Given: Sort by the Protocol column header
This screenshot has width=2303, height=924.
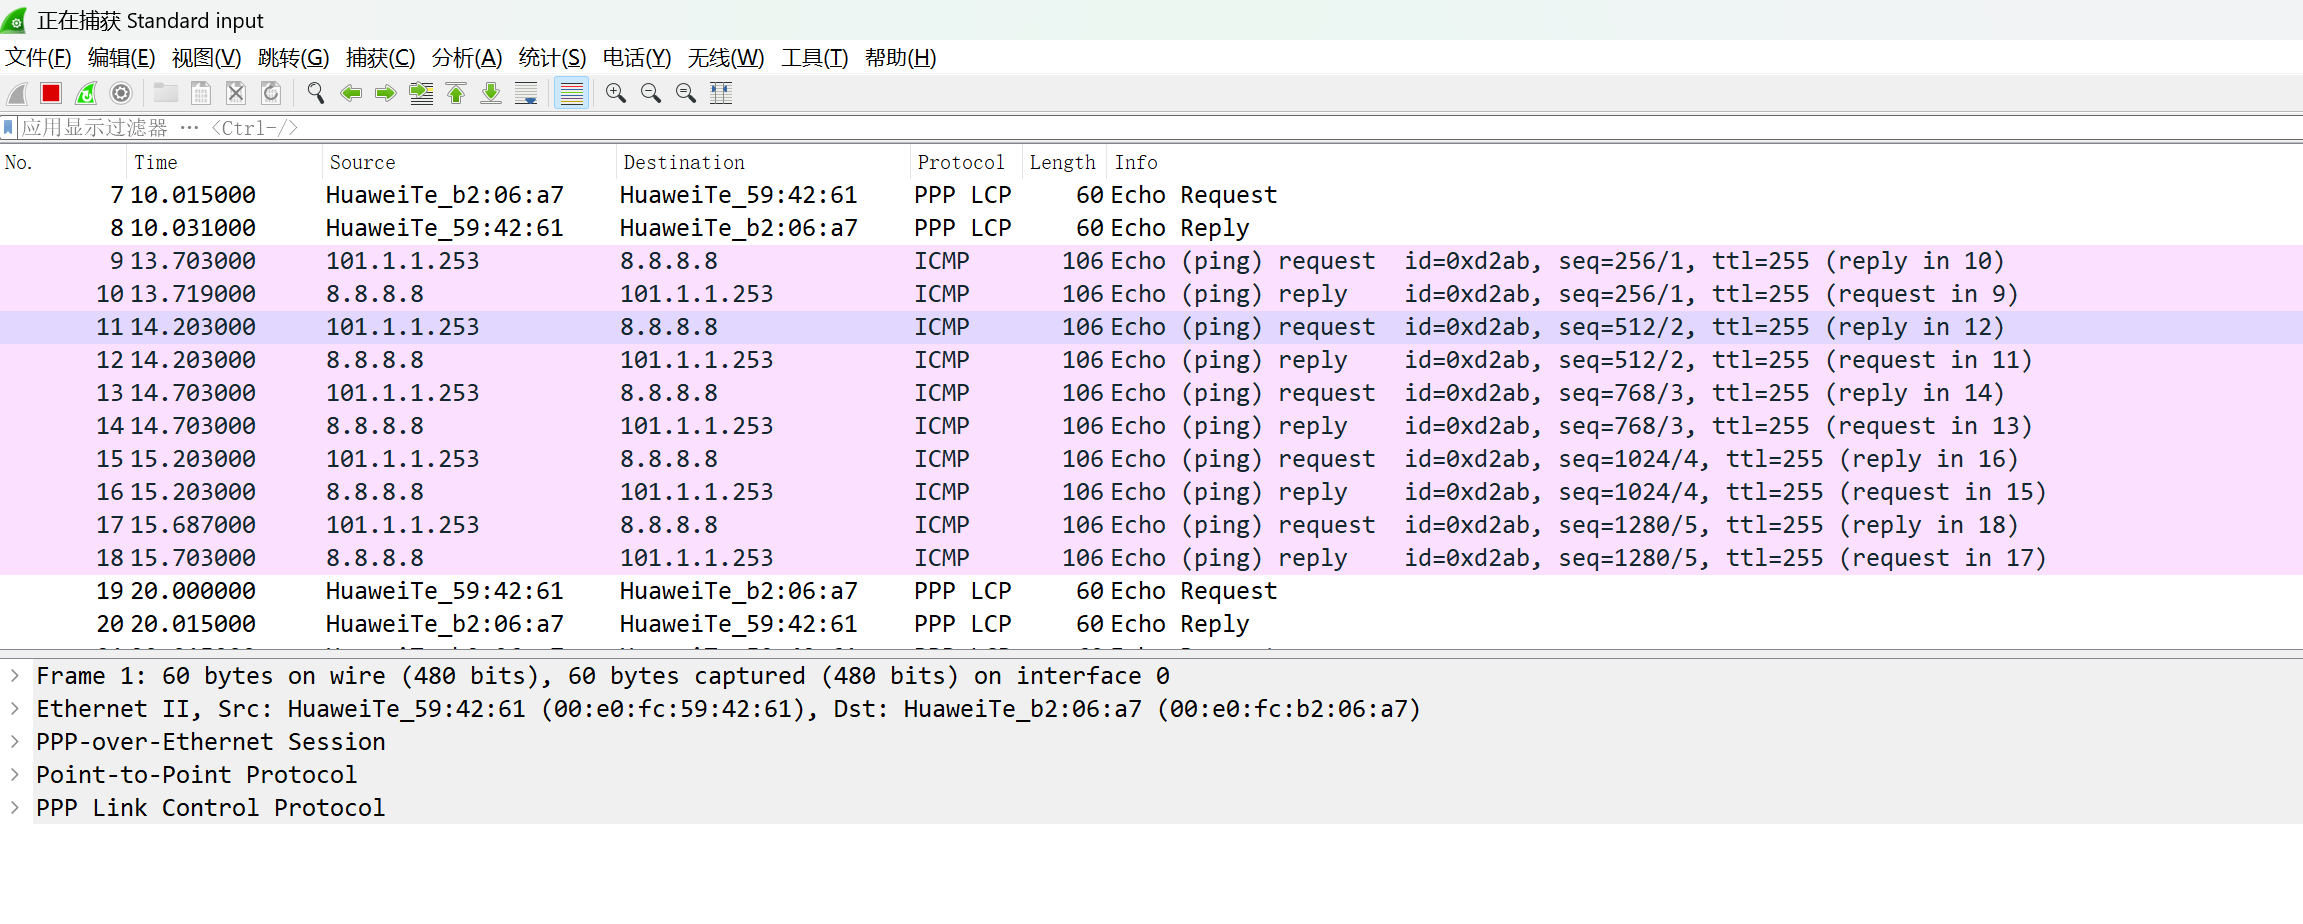Looking at the screenshot, I should 960,162.
